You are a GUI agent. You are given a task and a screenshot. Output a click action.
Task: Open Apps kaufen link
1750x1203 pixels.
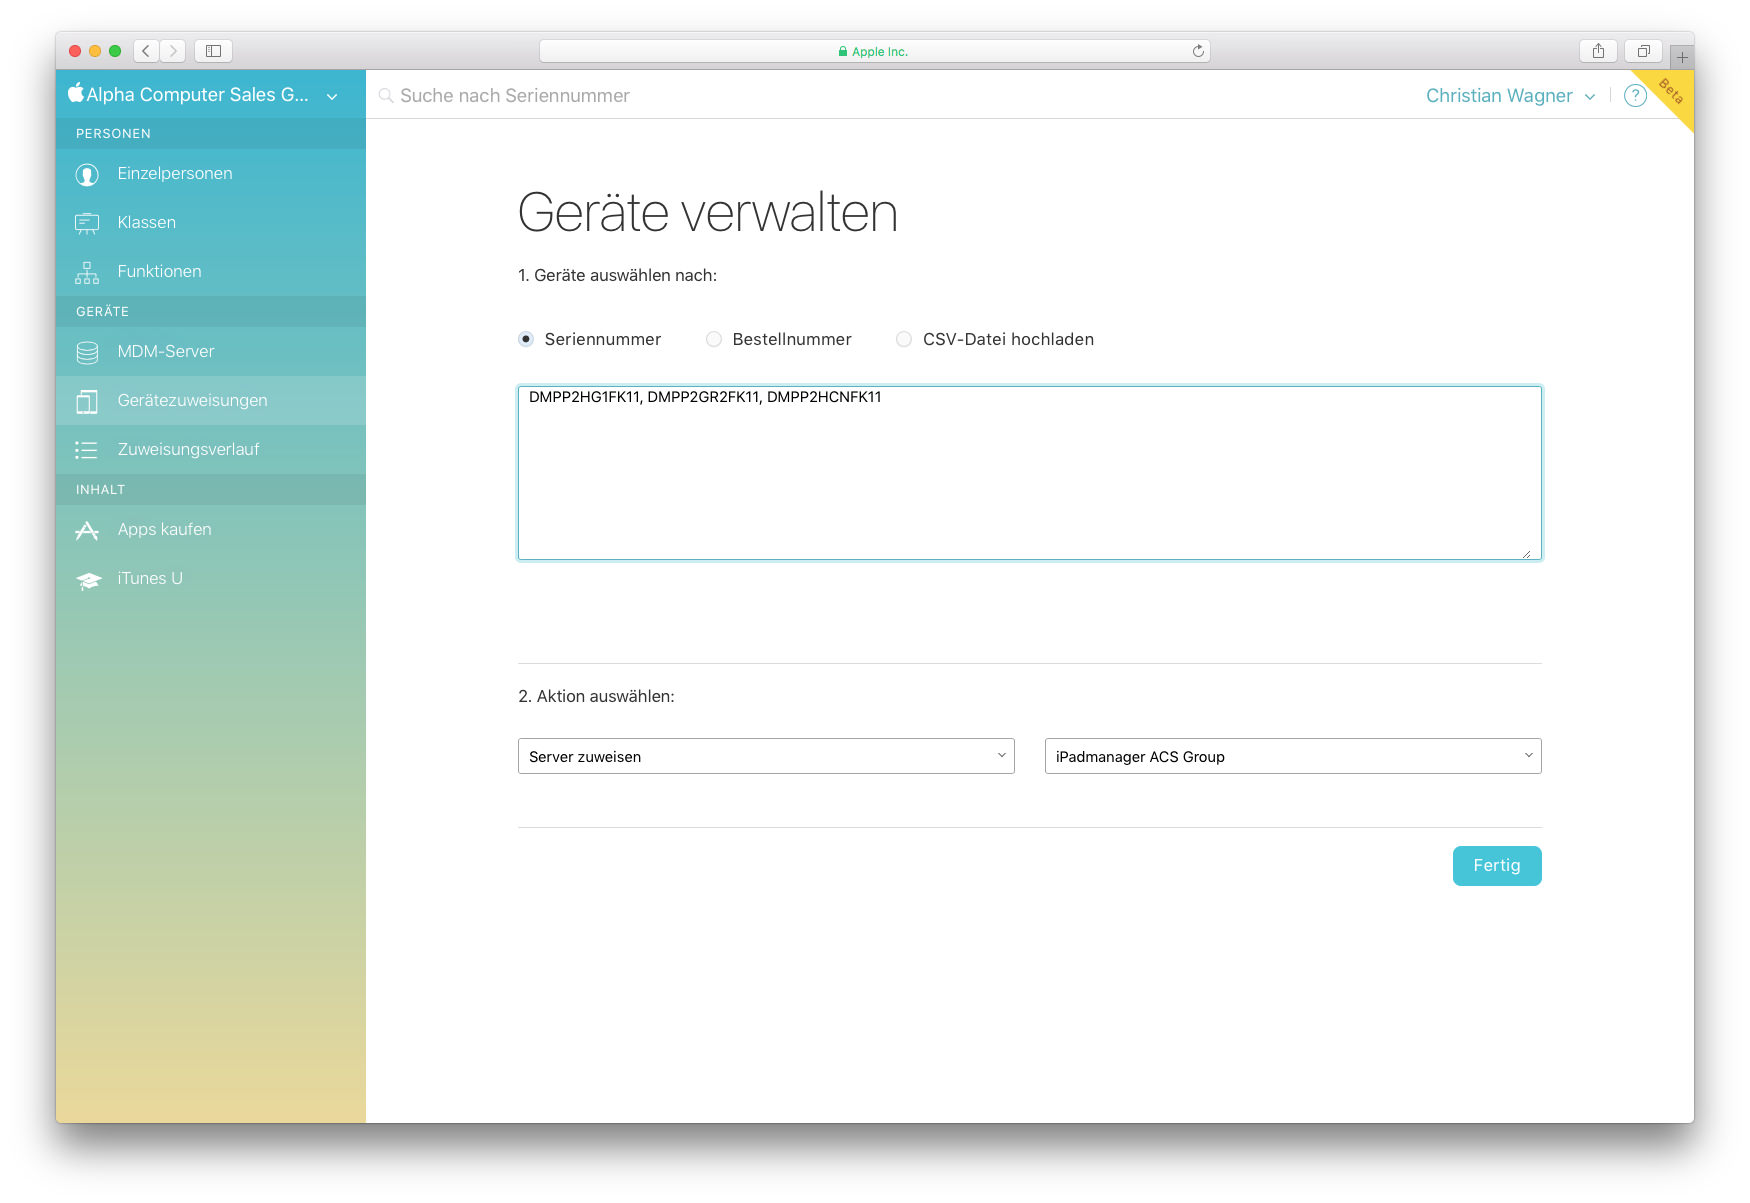pyautogui.click(x=211, y=530)
